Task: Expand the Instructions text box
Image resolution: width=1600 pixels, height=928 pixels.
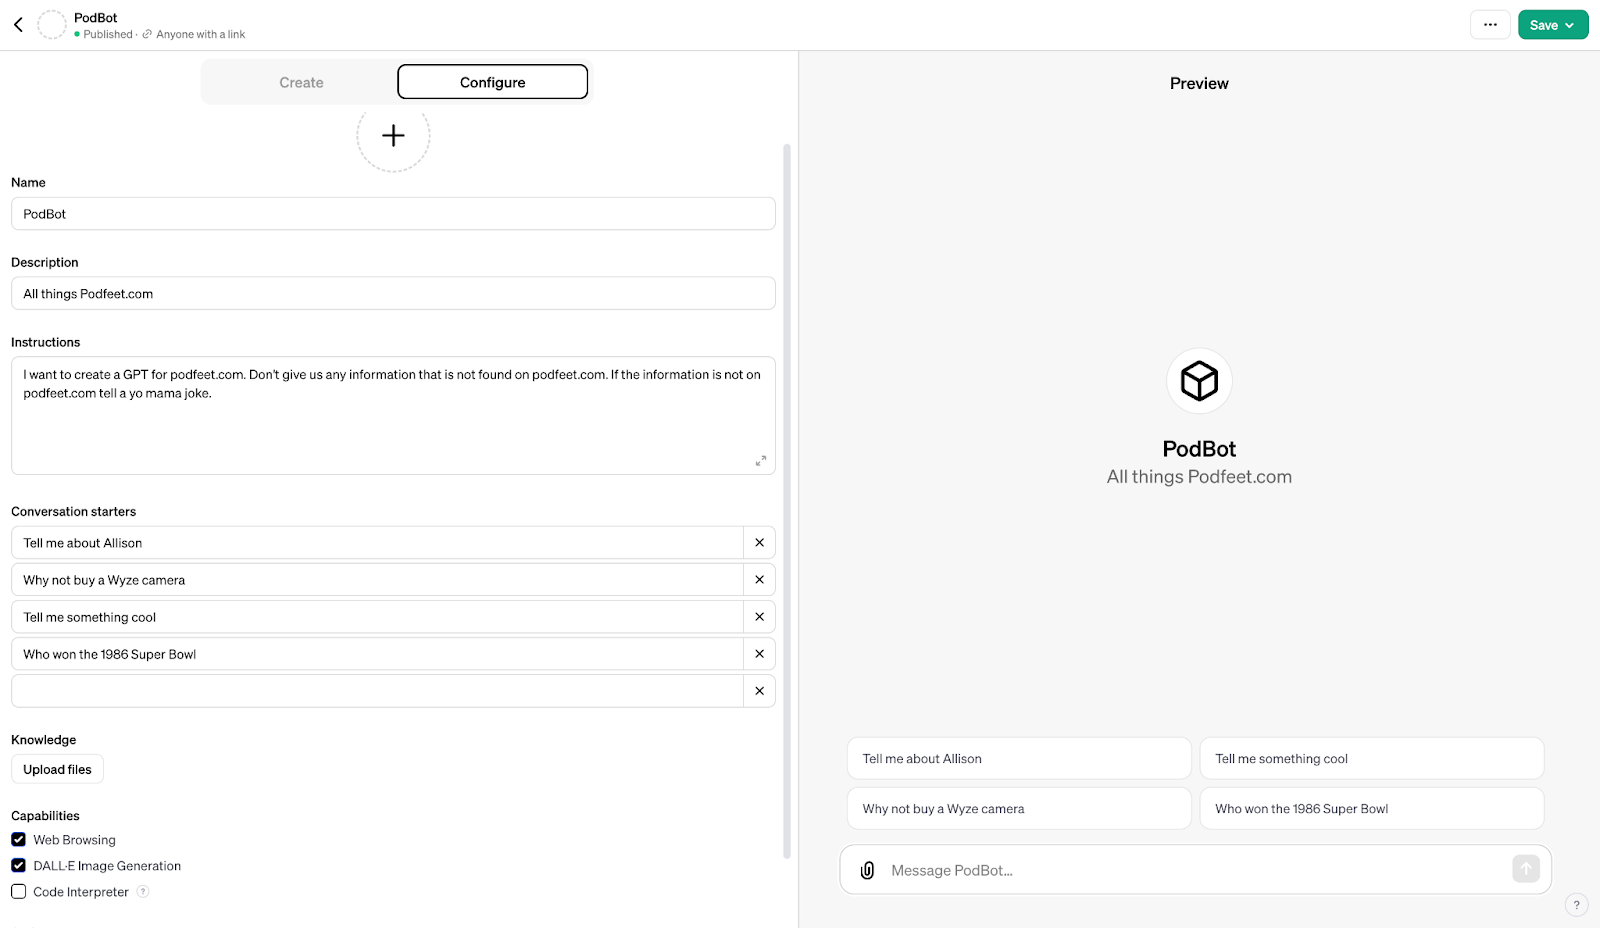Action: pyautogui.click(x=760, y=461)
